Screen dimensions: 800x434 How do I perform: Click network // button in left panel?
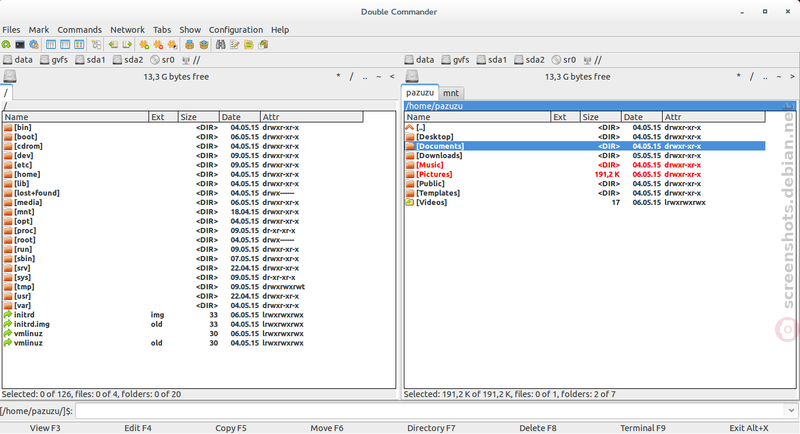pos(191,60)
